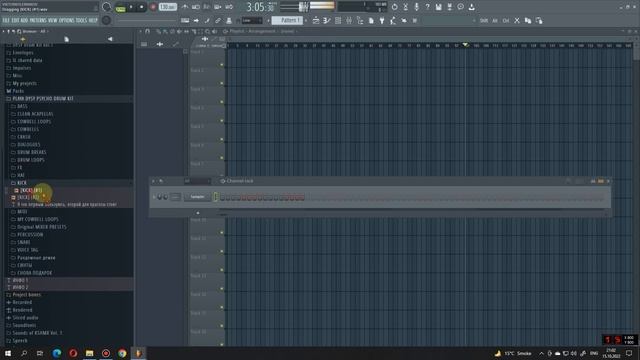The height and width of the screenshot is (360, 640).
Task: Mute Track 2 with its green dot
Action: pyautogui.click(x=222, y=83)
